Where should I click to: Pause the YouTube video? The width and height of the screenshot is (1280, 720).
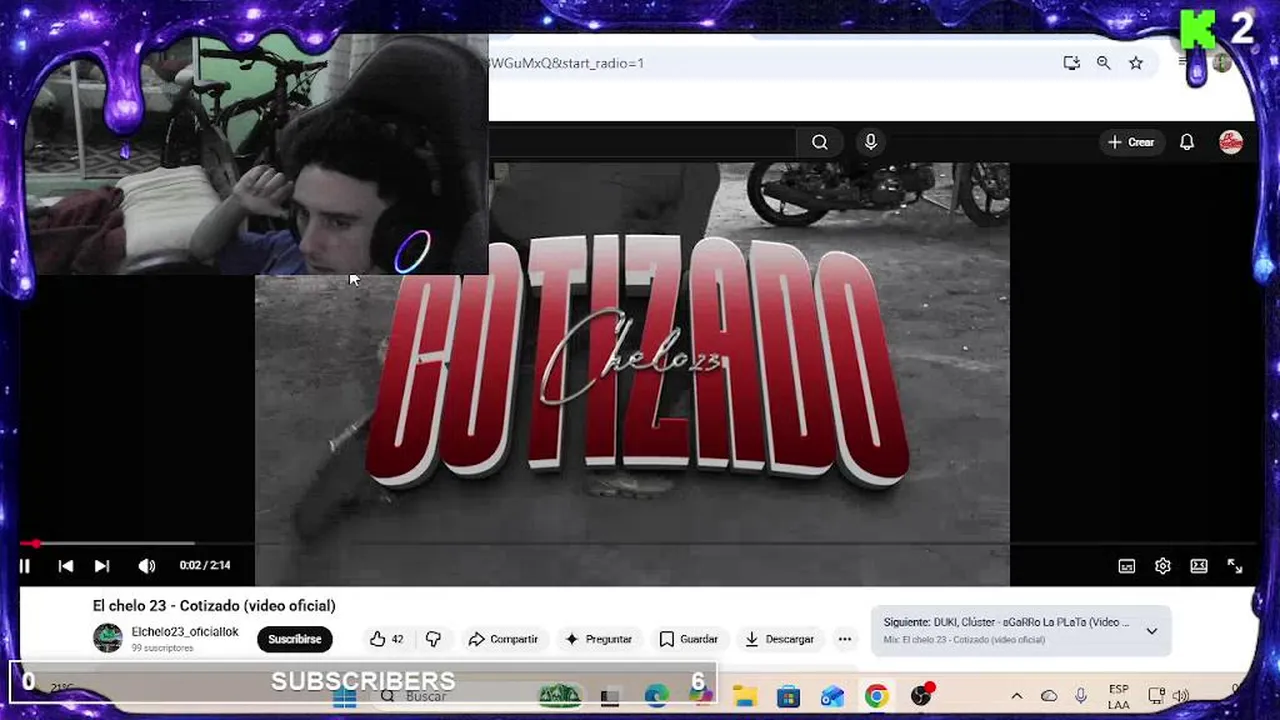pyautogui.click(x=25, y=566)
